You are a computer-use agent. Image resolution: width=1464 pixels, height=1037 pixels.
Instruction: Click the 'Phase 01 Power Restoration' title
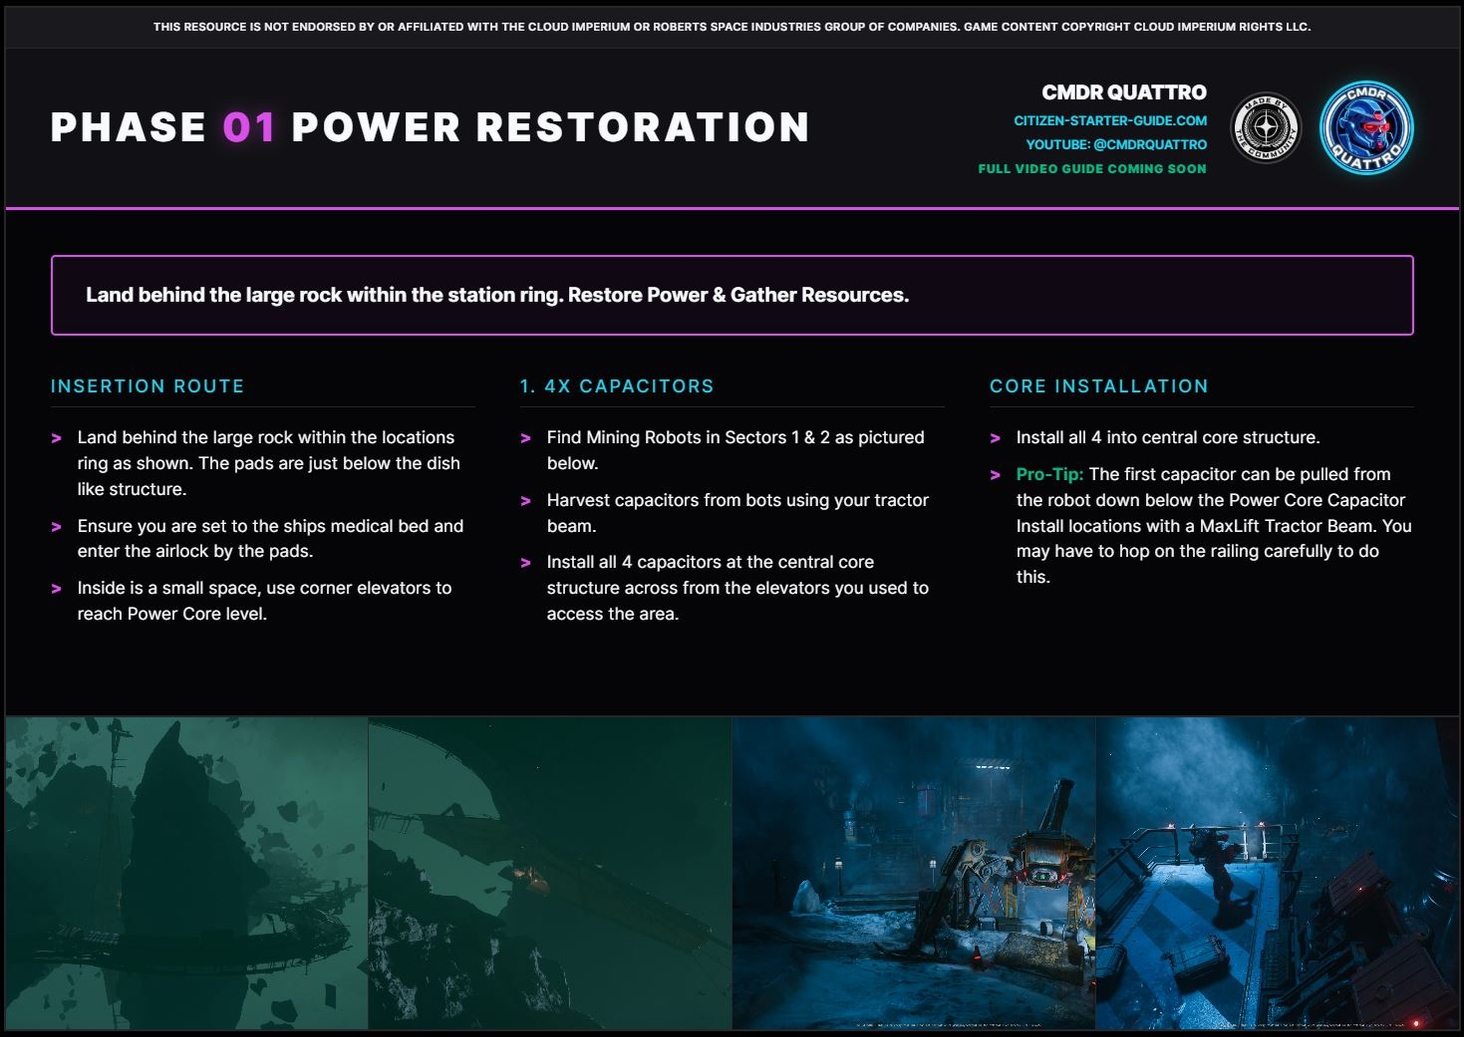pos(430,128)
